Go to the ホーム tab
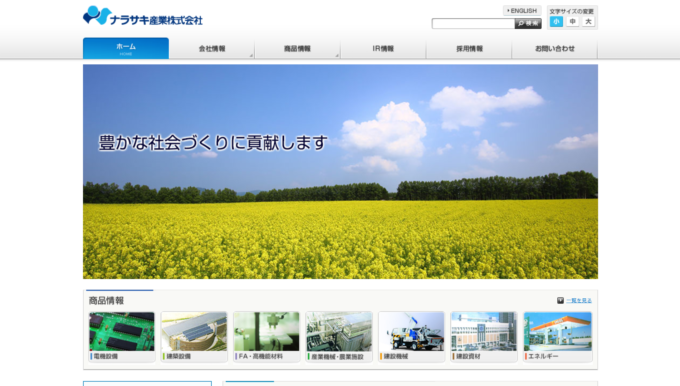 [126, 48]
